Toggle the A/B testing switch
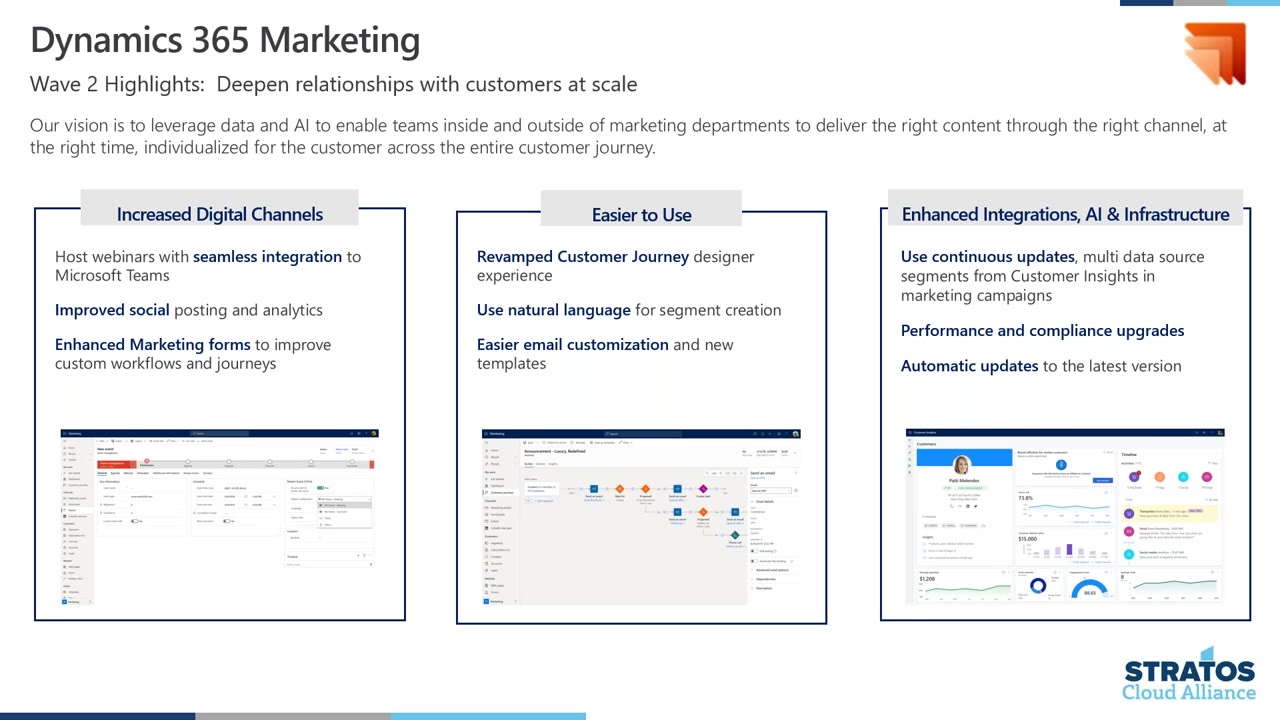The height and width of the screenshot is (720, 1280). [754, 551]
